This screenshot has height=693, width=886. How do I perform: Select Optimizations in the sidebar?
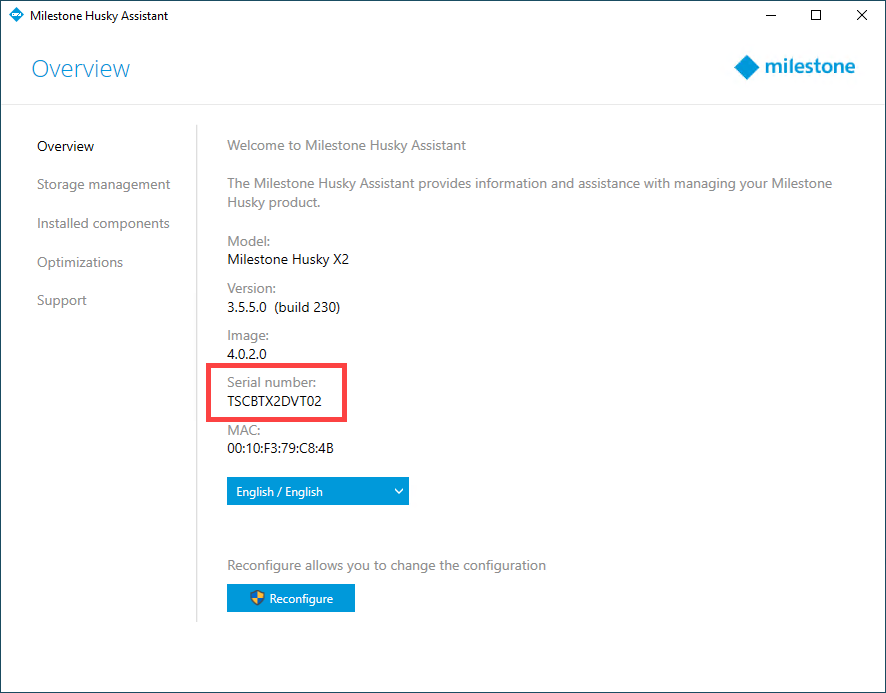pyautogui.click(x=80, y=262)
